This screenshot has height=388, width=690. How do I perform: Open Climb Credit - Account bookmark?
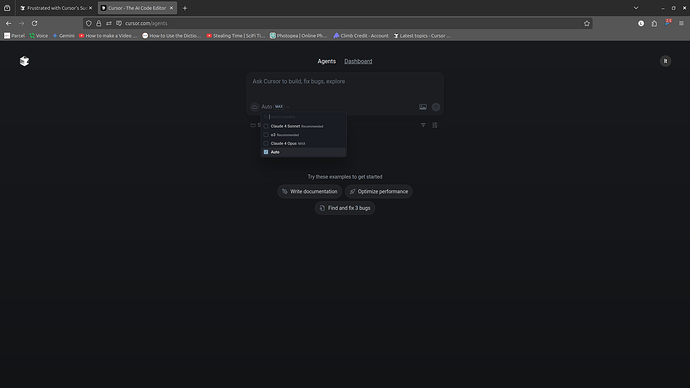tap(361, 36)
